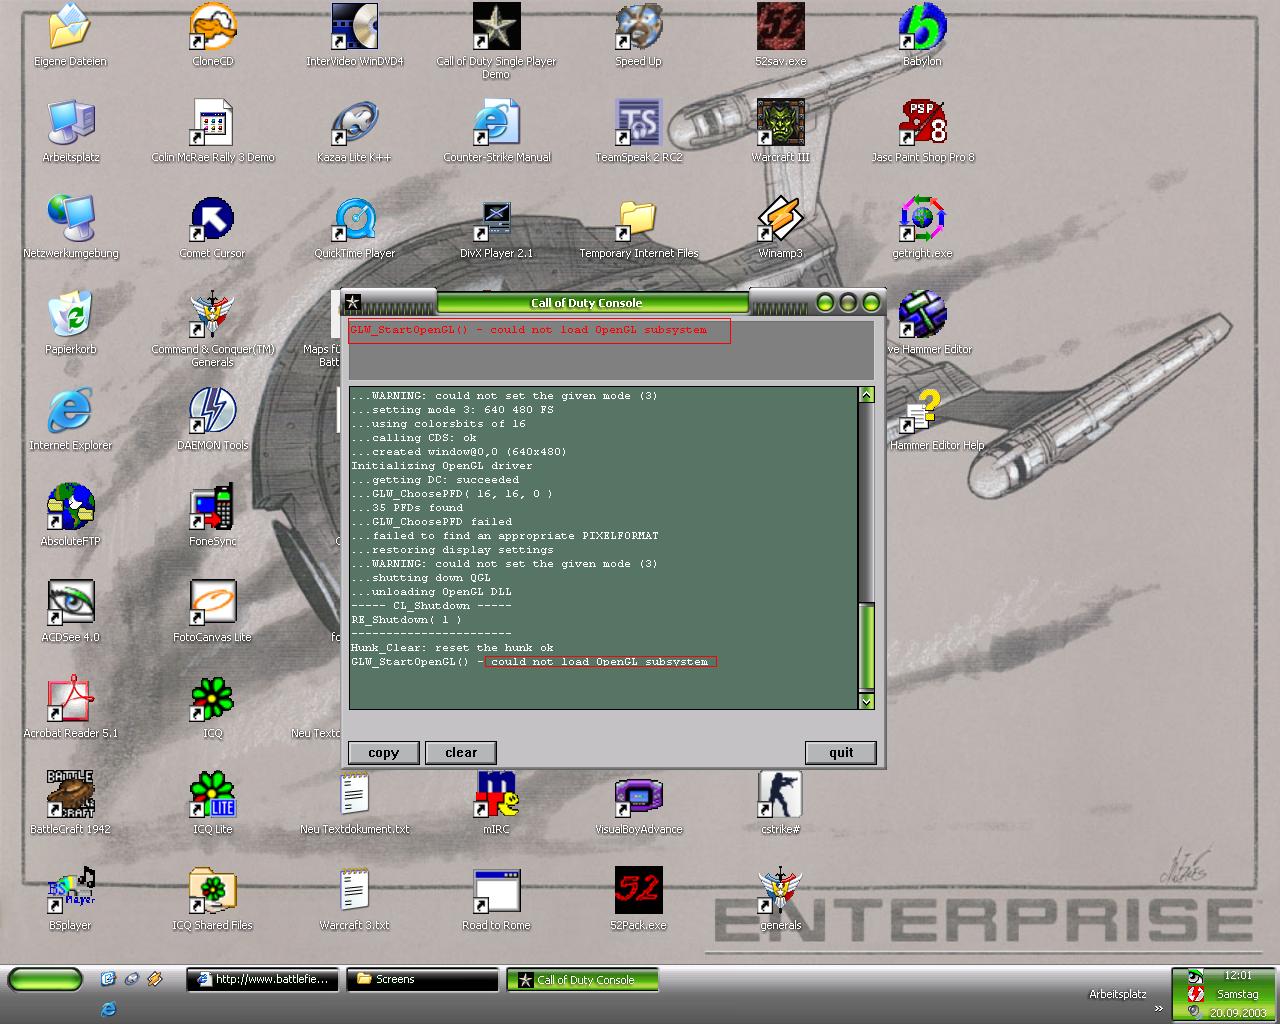Quit the Call of Duty Console
Viewport: 1280px width, 1024px height.
(x=841, y=753)
